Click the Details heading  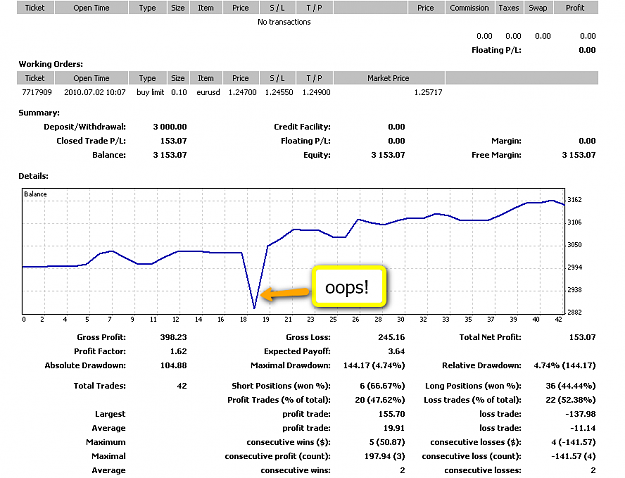33,176
